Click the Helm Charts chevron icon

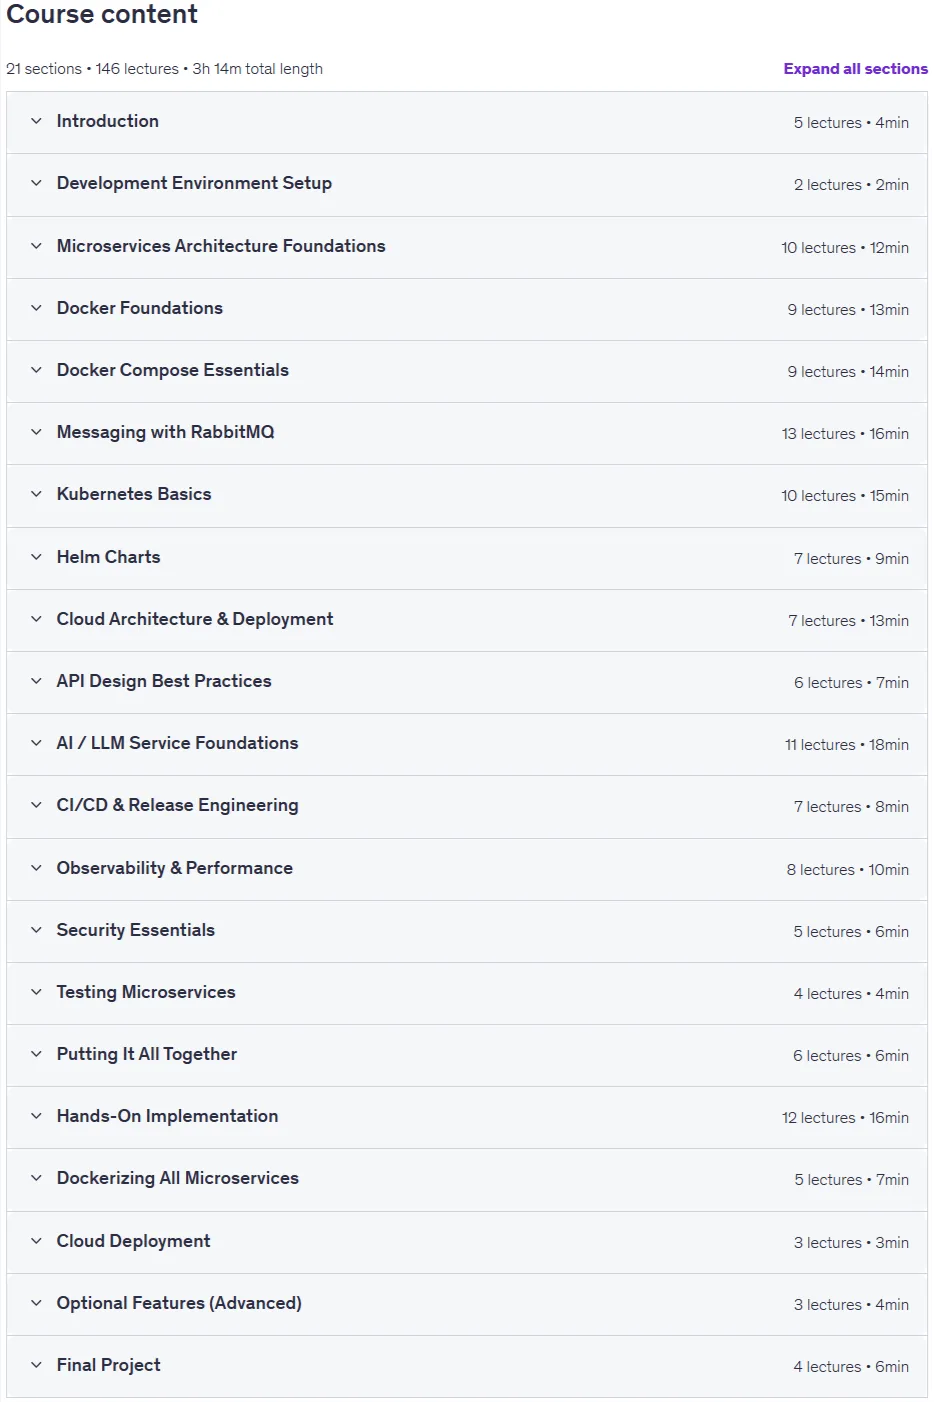click(x=36, y=557)
